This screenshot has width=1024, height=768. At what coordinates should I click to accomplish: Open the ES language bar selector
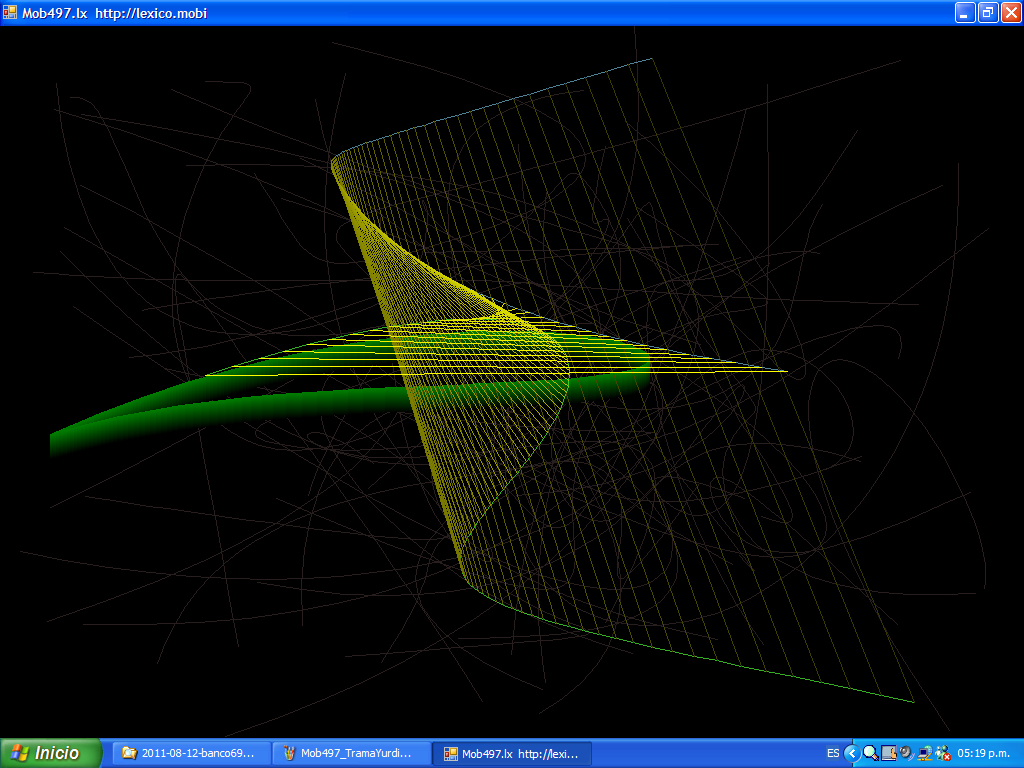[x=833, y=753]
